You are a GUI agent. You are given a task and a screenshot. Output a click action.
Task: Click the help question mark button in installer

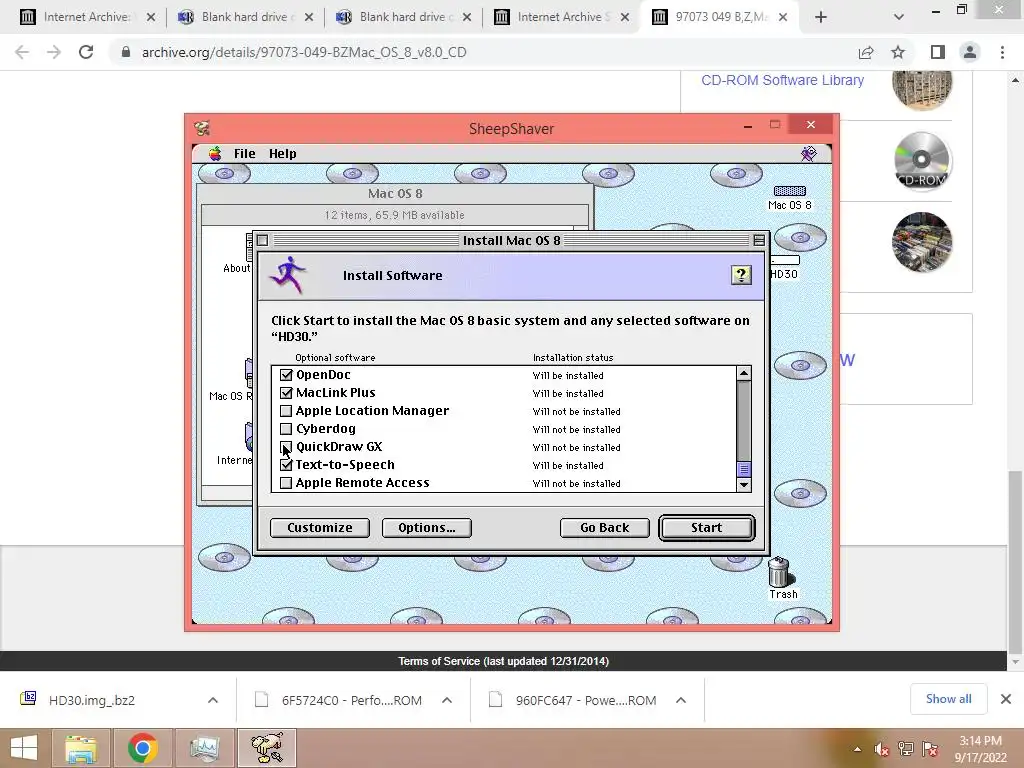point(741,275)
